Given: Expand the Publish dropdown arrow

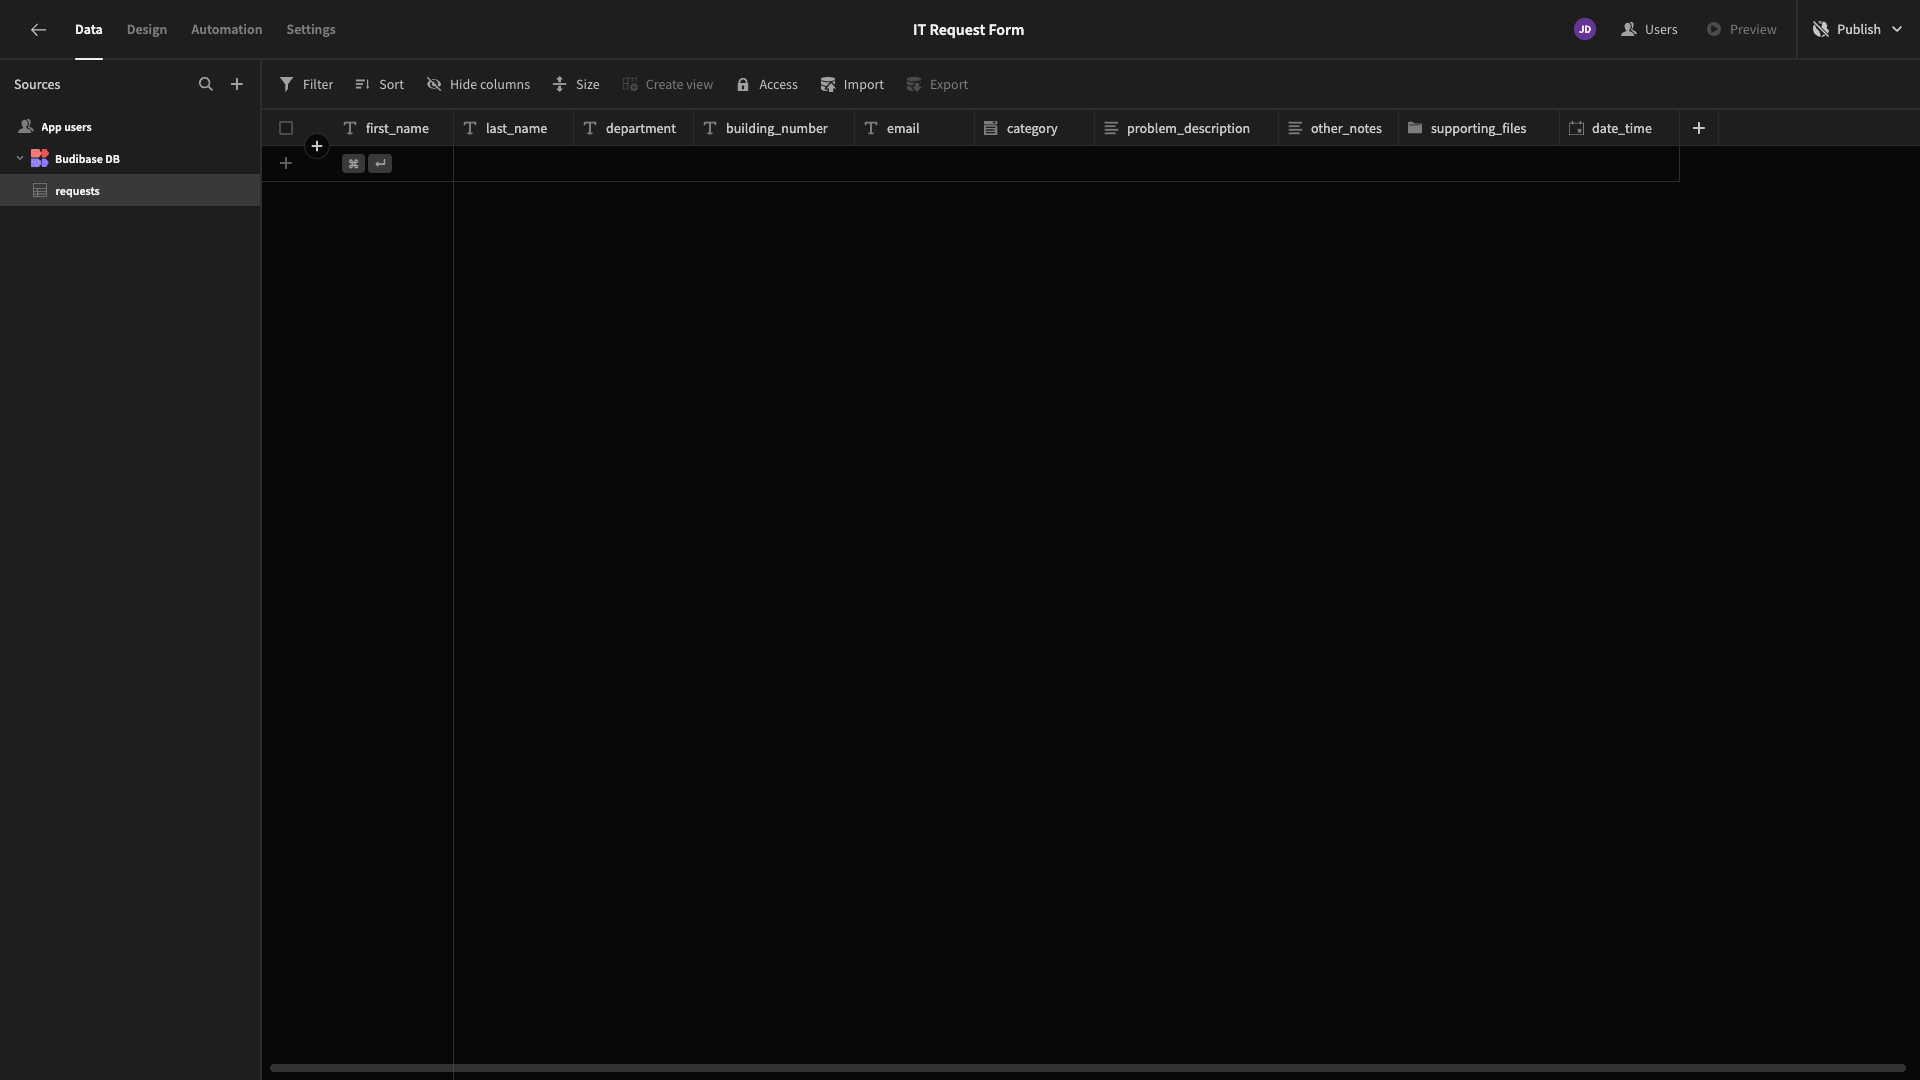Looking at the screenshot, I should point(1897,29).
